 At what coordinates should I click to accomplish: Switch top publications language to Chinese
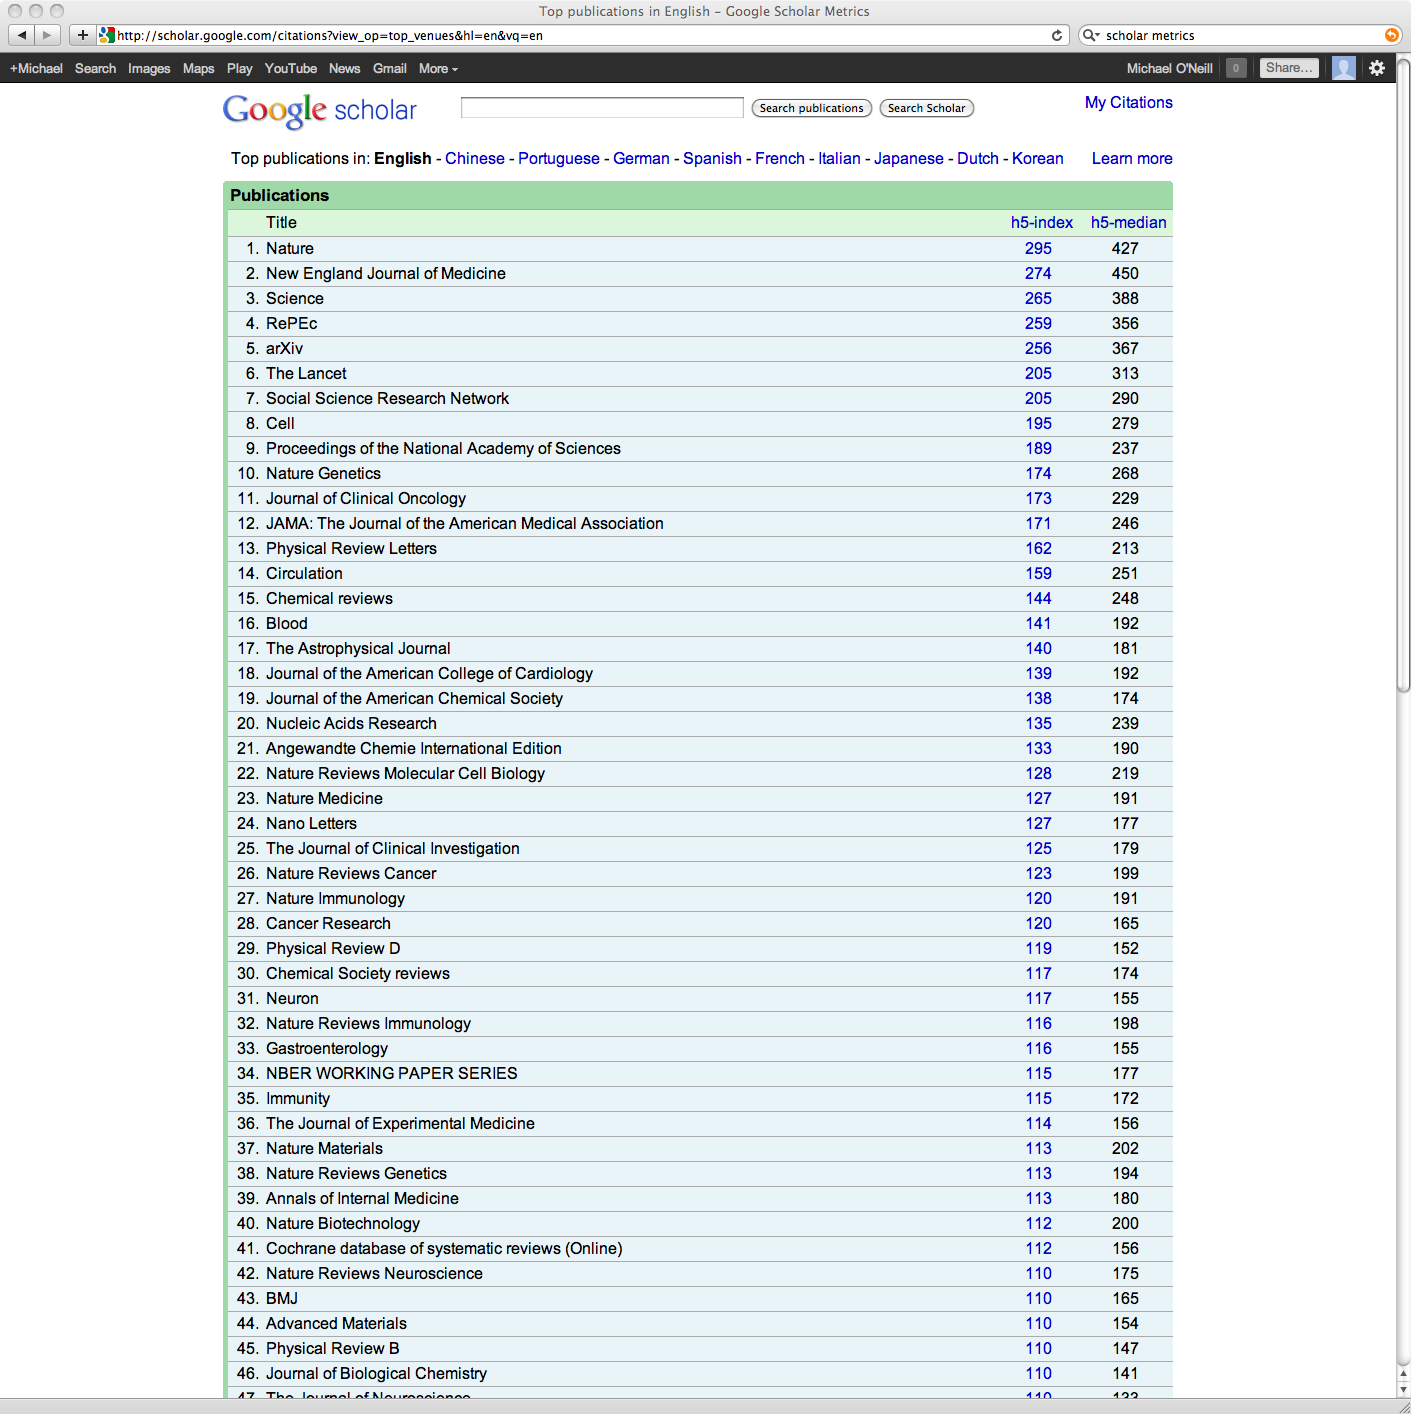(474, 158)
